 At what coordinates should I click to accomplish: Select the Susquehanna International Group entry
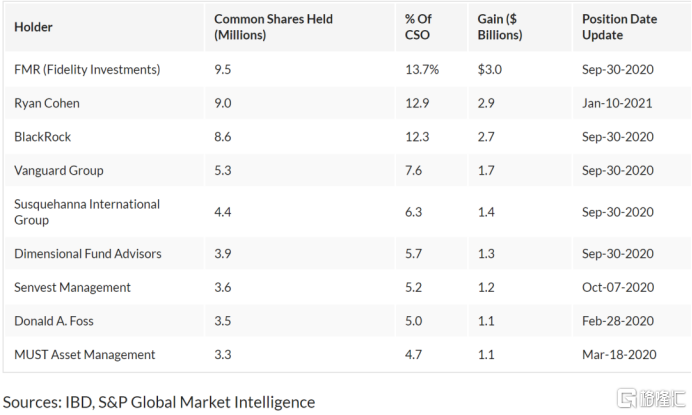tap(87, 212)
